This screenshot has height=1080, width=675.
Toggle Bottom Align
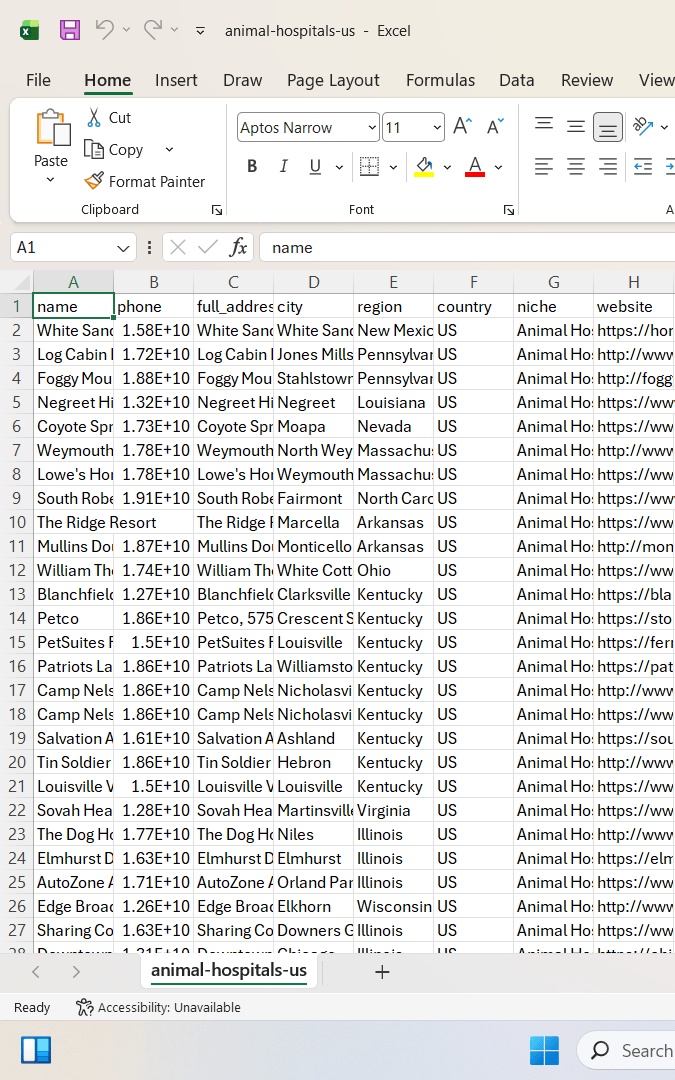point(608,127)
